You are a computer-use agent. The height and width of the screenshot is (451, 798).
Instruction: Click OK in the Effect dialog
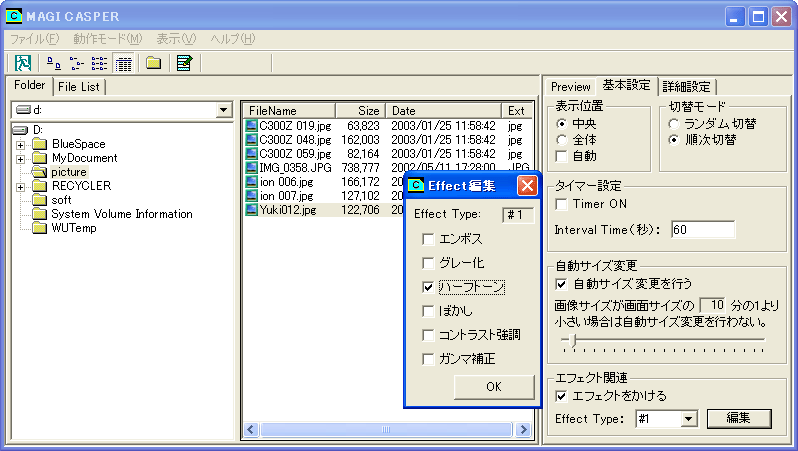(494, 387)
